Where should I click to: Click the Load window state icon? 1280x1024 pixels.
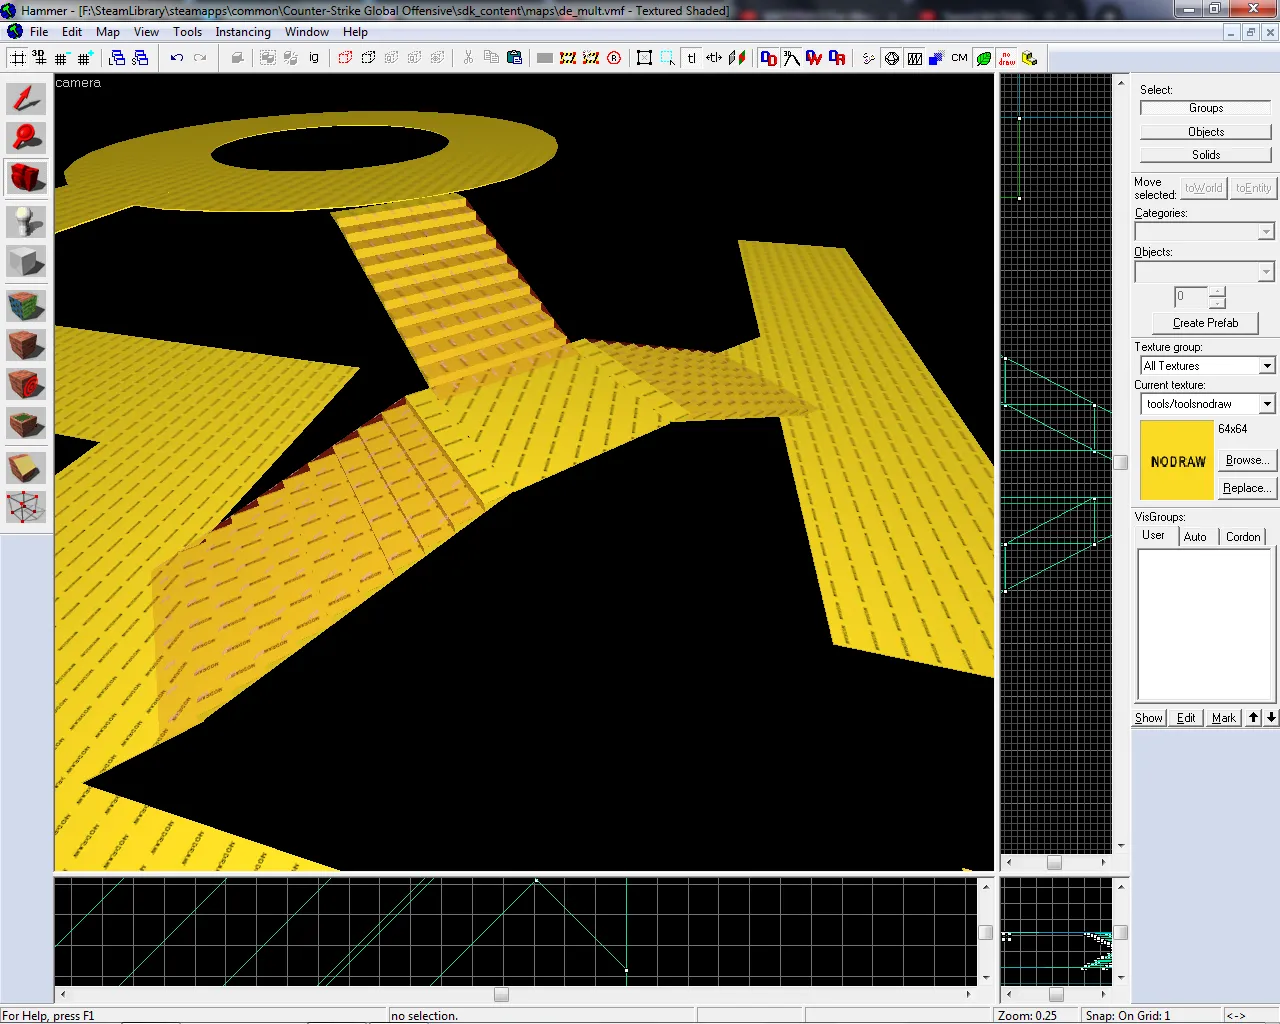pos(117,58)
